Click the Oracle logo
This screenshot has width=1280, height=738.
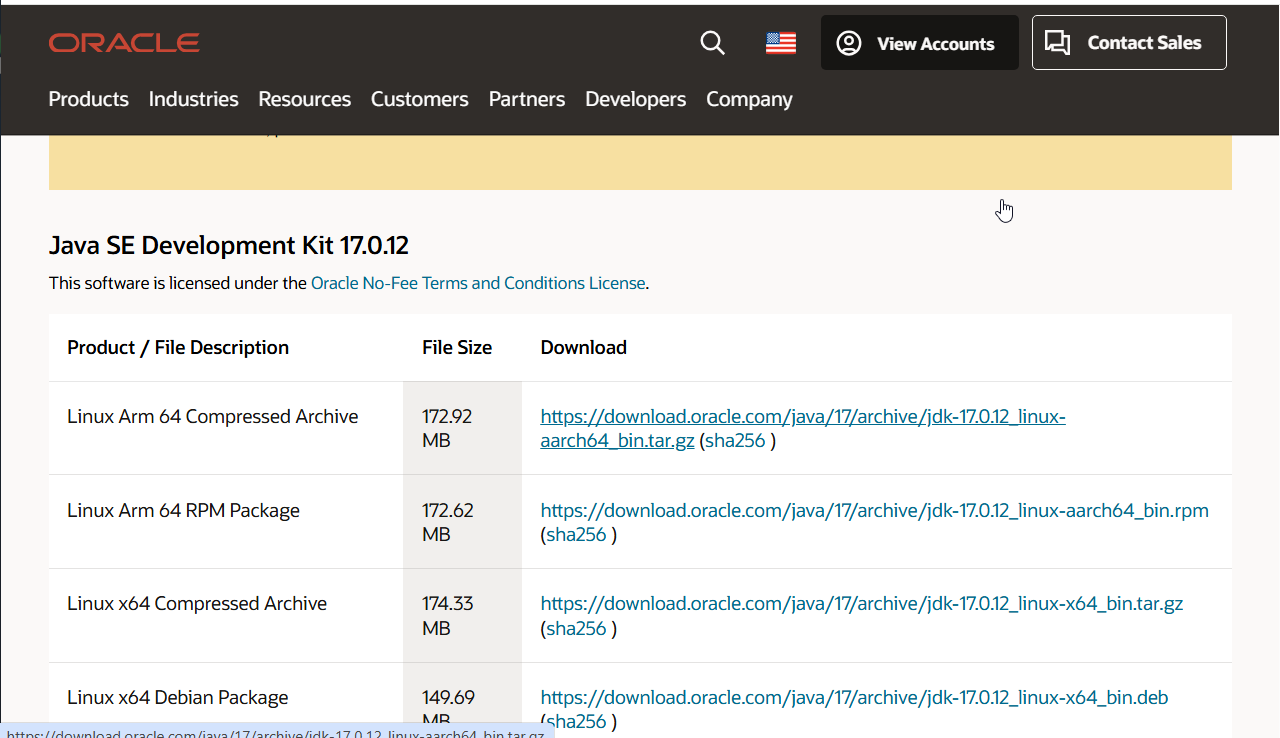coord(124,42)
